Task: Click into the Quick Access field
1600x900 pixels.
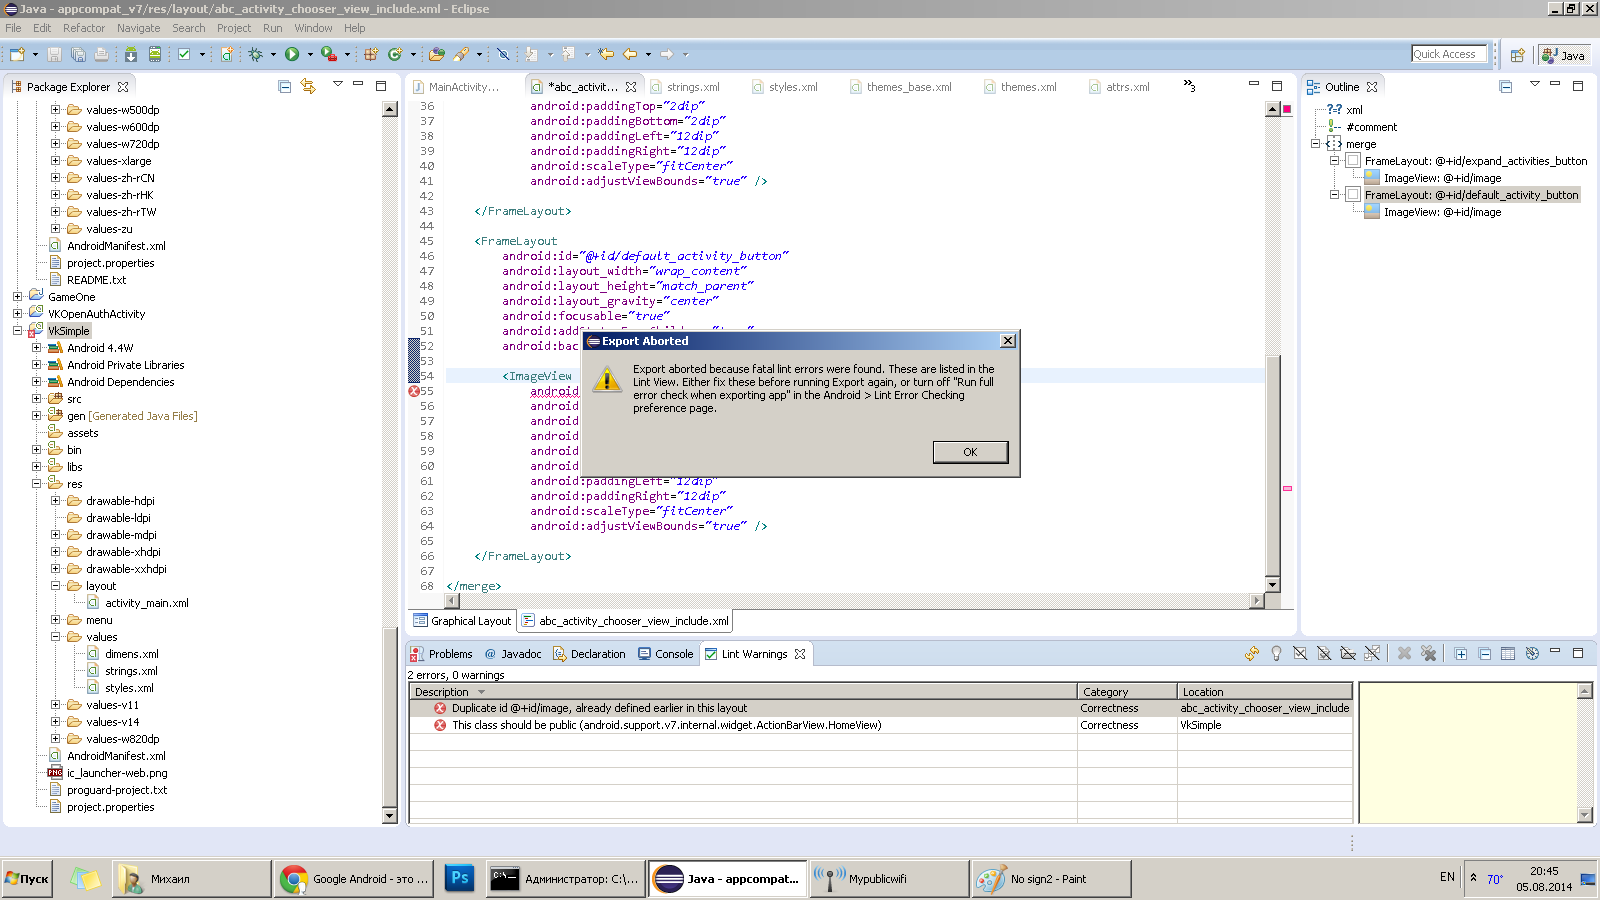Action: (x=1449, y=54)
